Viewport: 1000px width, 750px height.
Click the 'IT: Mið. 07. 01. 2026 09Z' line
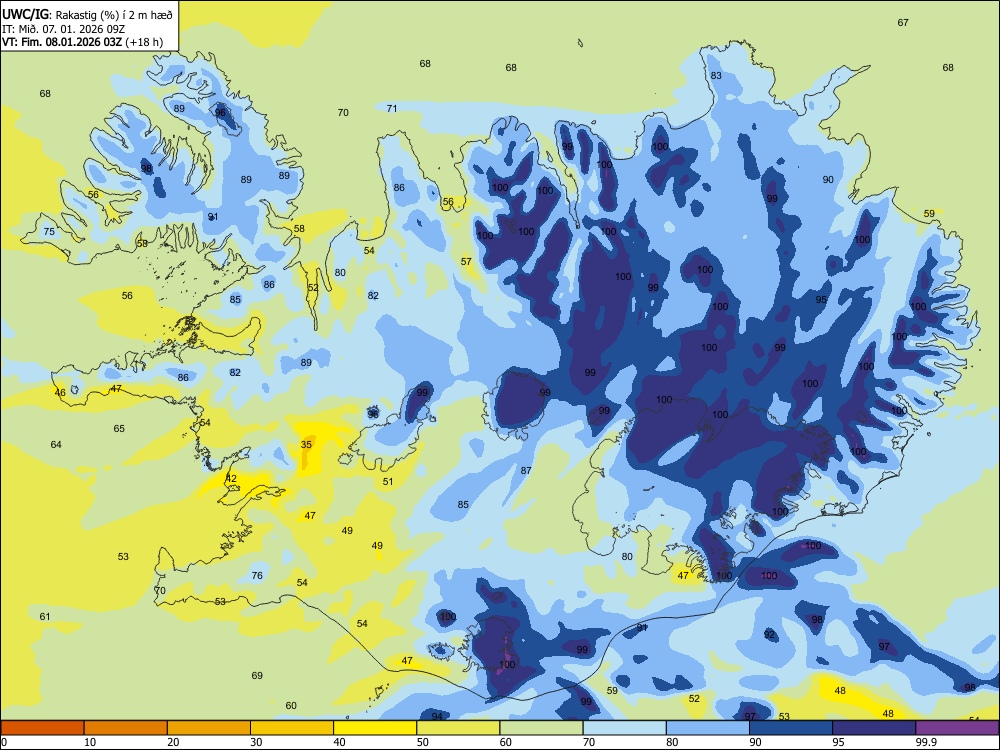[62, 29]
